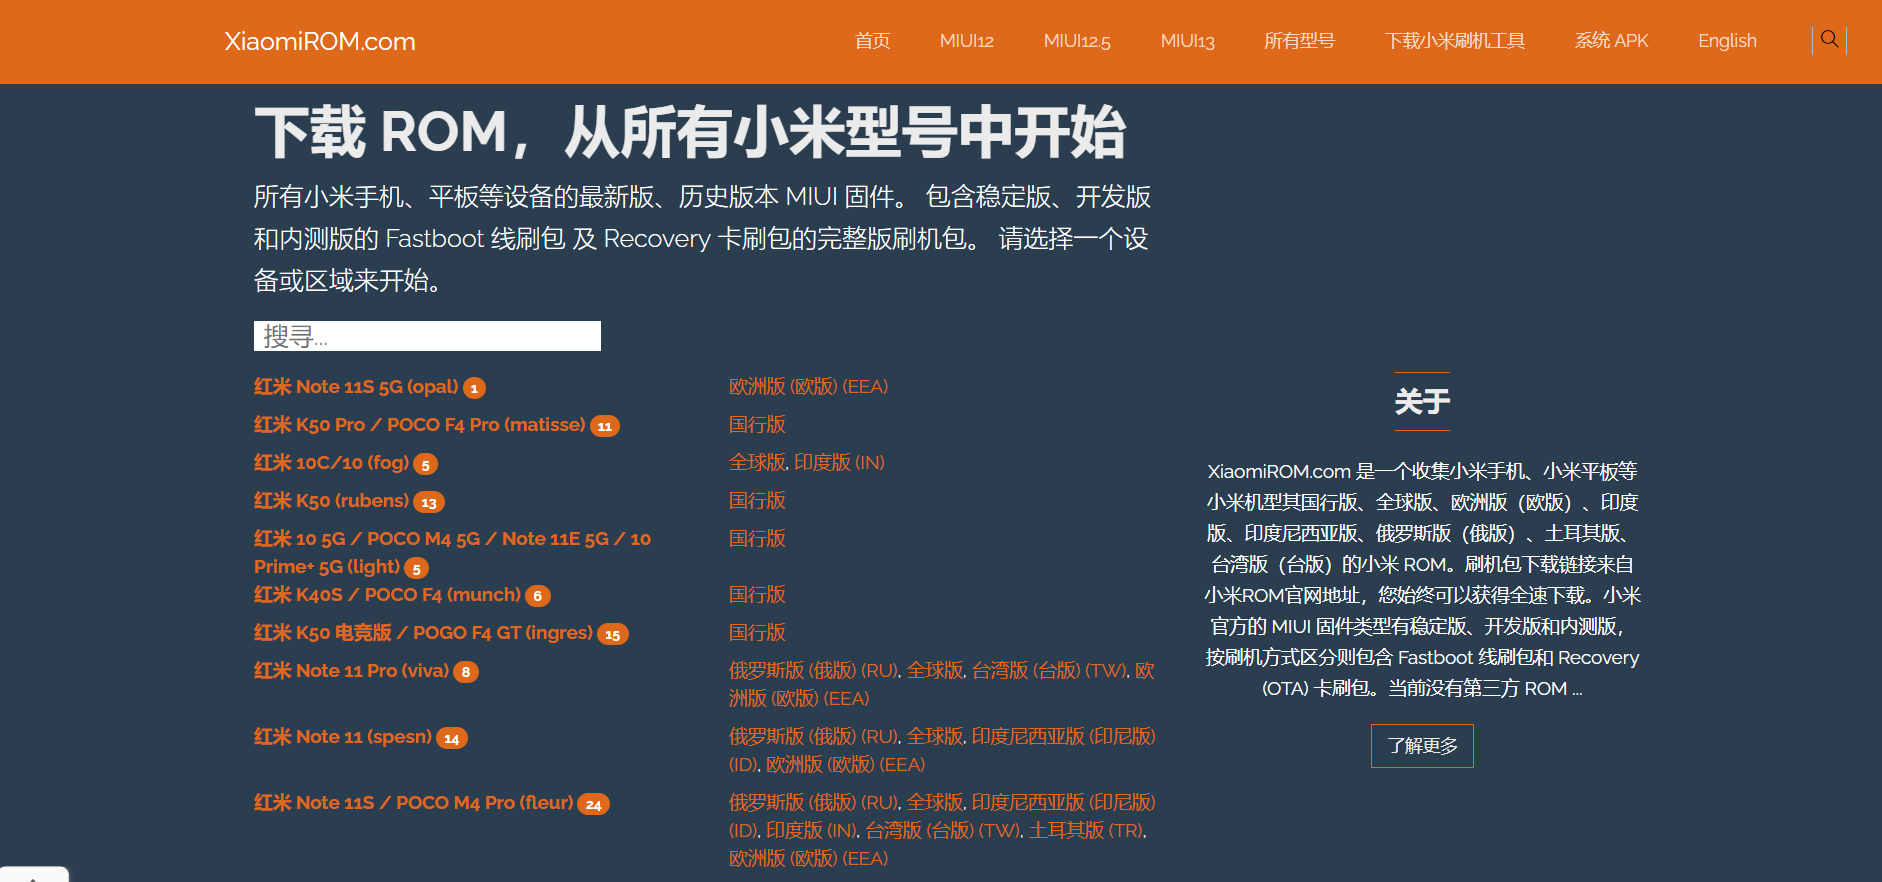The height and width of the screenshot is (882, 1882).
Task: Open the XiaomiROM.com home logo
Action: pyautogui.click(x=319, y=41)
